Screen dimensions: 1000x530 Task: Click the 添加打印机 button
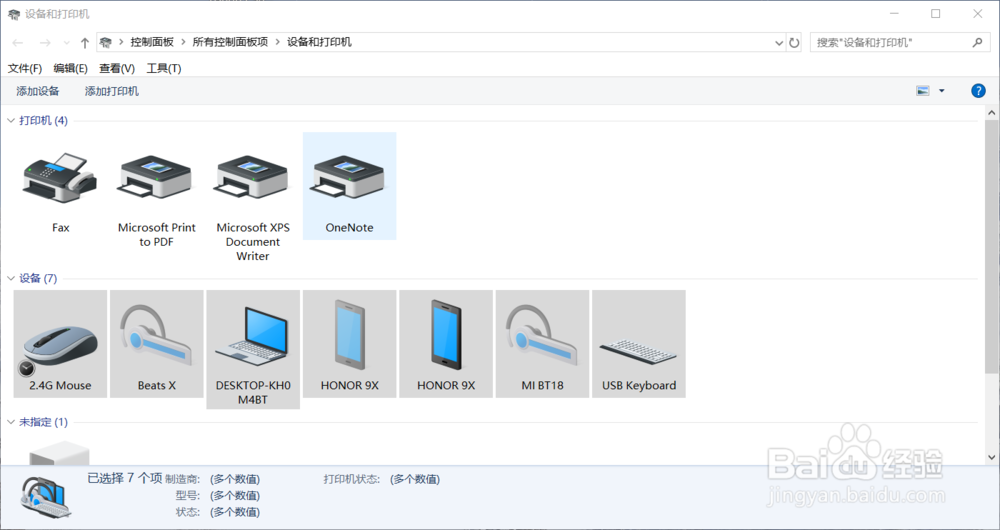(x=112, y=91)
